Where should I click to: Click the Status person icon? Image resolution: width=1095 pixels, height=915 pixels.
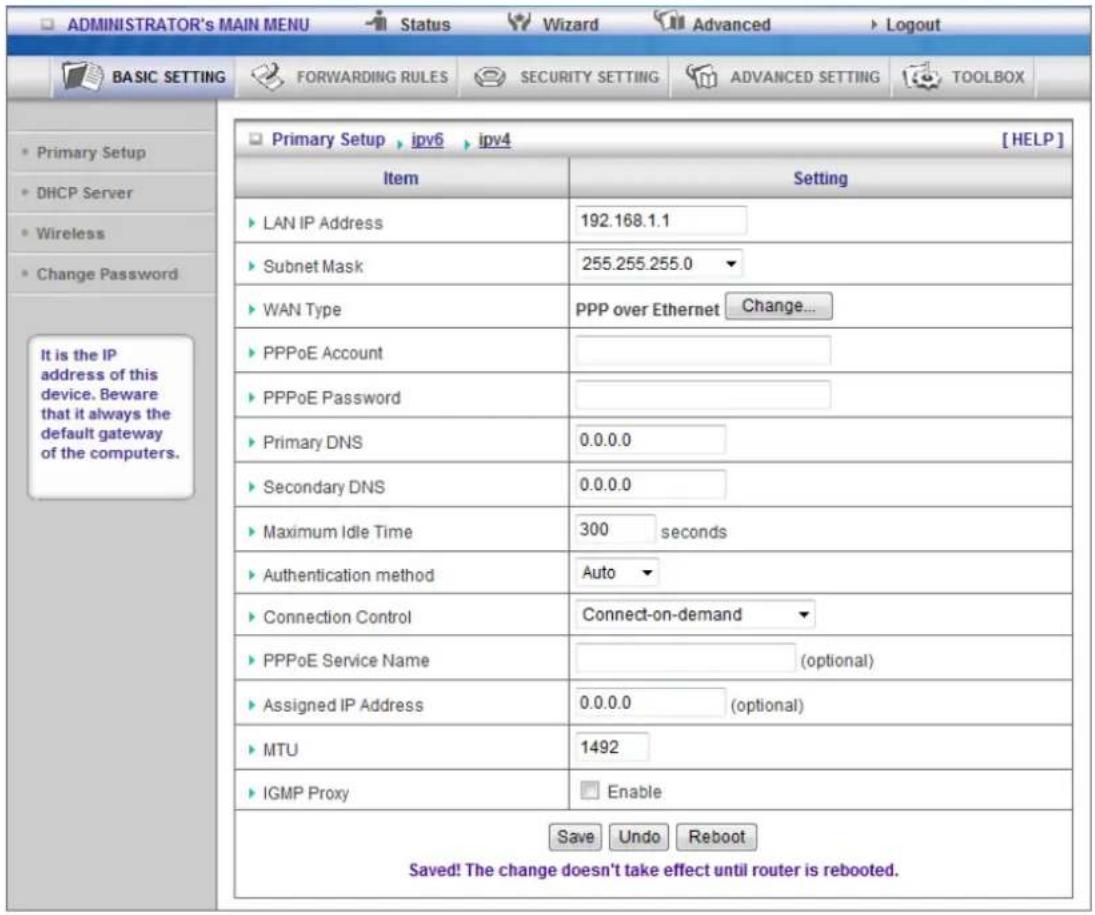[378, 21]
